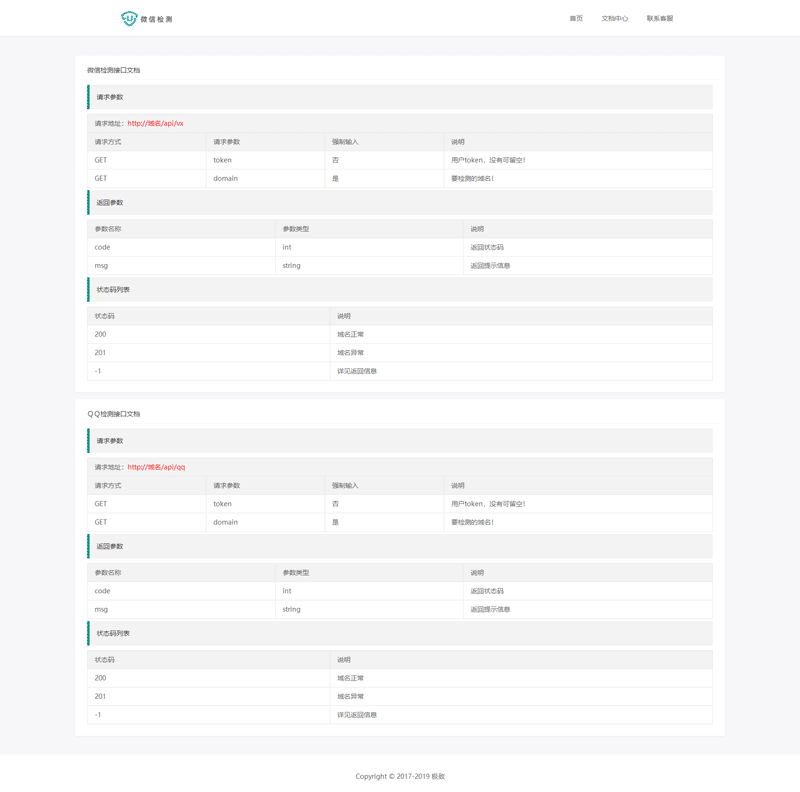Image resolution: width=800 pixels, height=792 pixels.
Task: Click the token parameter cell in the WeChat table
Action: coord(222,160)
